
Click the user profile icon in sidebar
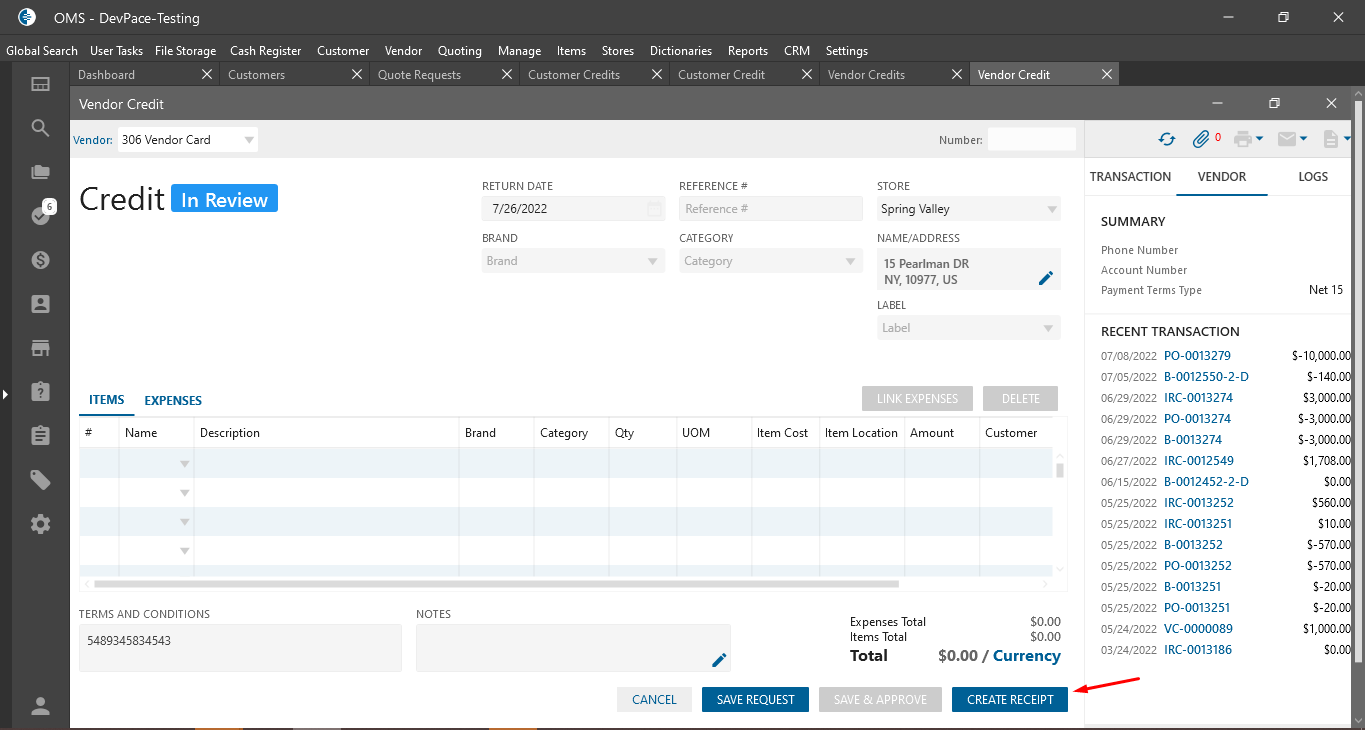tap(40, 706)
